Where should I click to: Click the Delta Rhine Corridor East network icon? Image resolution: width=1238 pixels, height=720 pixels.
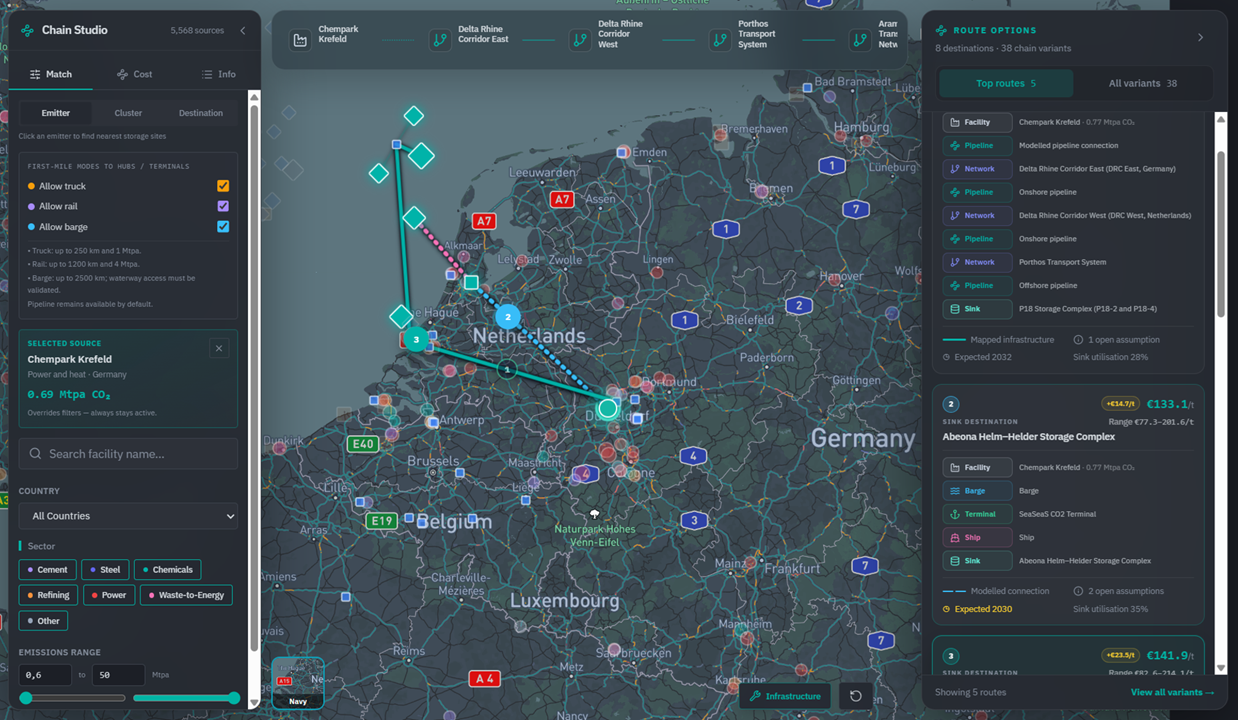[440, 40]
